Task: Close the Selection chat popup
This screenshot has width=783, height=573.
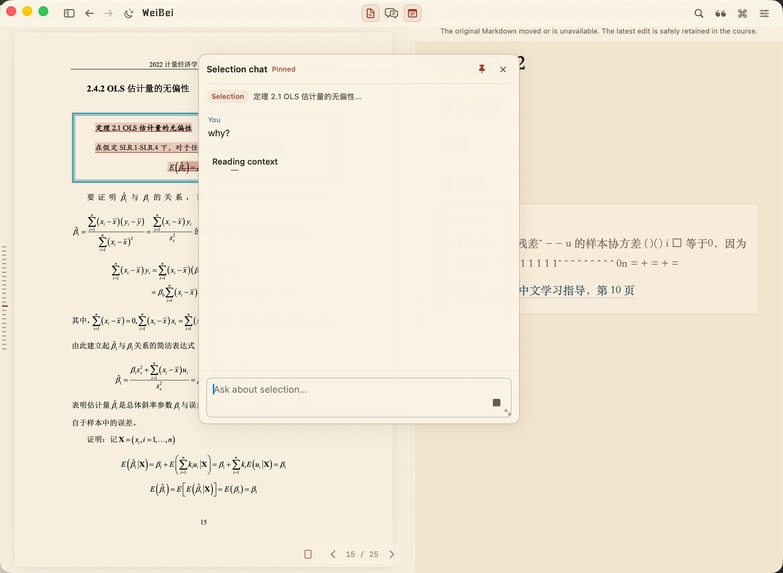Action: click(503, 69)
